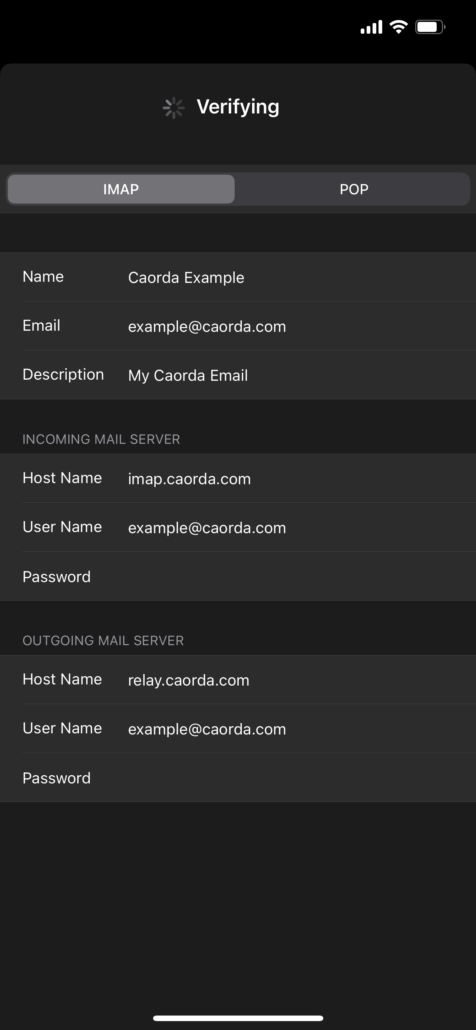Tap the Verifying title text
Viewport: 476px width, 1030px height.
coord(238,107)
